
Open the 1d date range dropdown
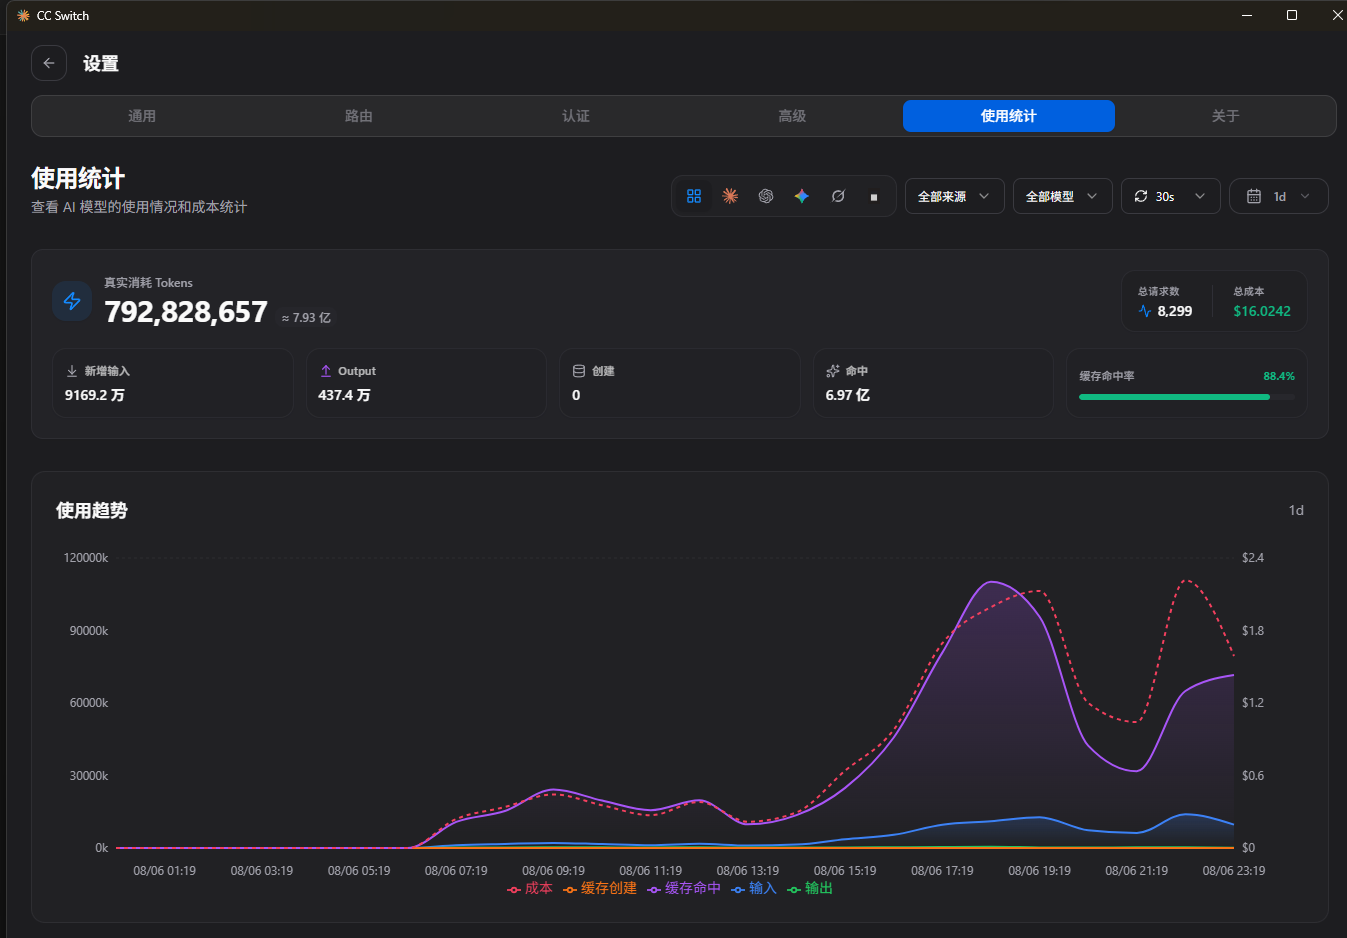1278,196
